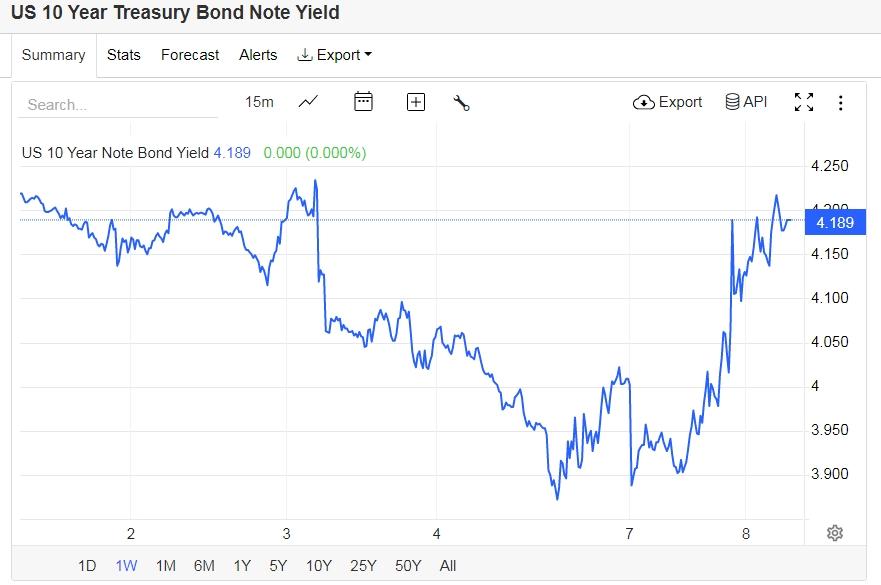Viewport: 881px width, 585px height.
Task: Open the Alerts tab
Action: [258, 55]
